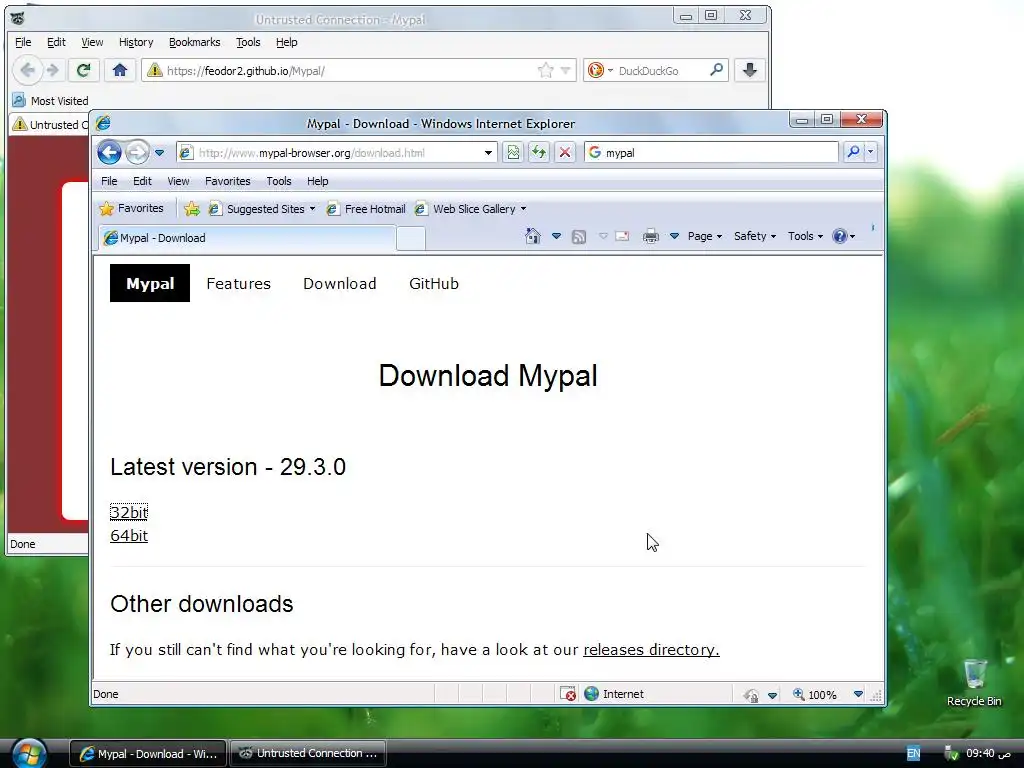Open the File menu in Internet Explorer
This screenshot has height=768, width=1024.
point(109,181)
